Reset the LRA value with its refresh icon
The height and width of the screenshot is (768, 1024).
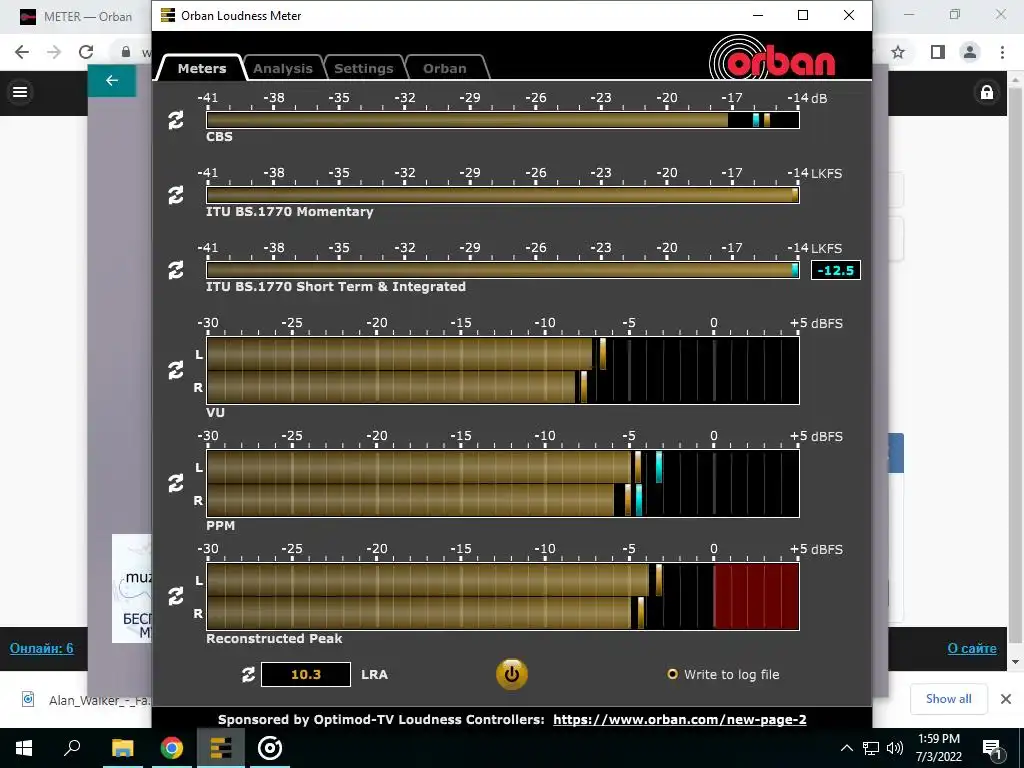[248, 675]
